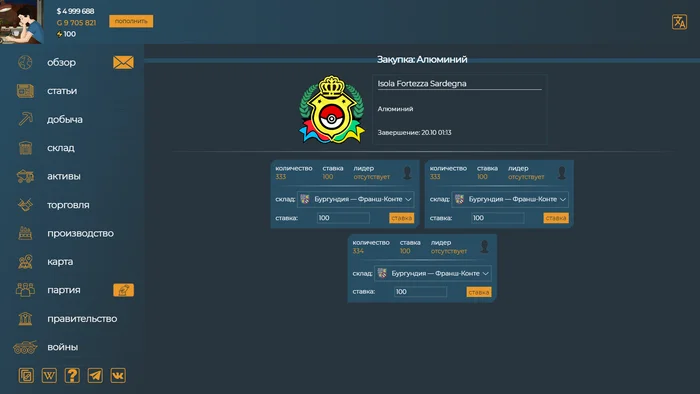Image resolution: width=700 pixels, height=394 pixels.
Task: Go to войны menu item
Action: click(62, 347)
